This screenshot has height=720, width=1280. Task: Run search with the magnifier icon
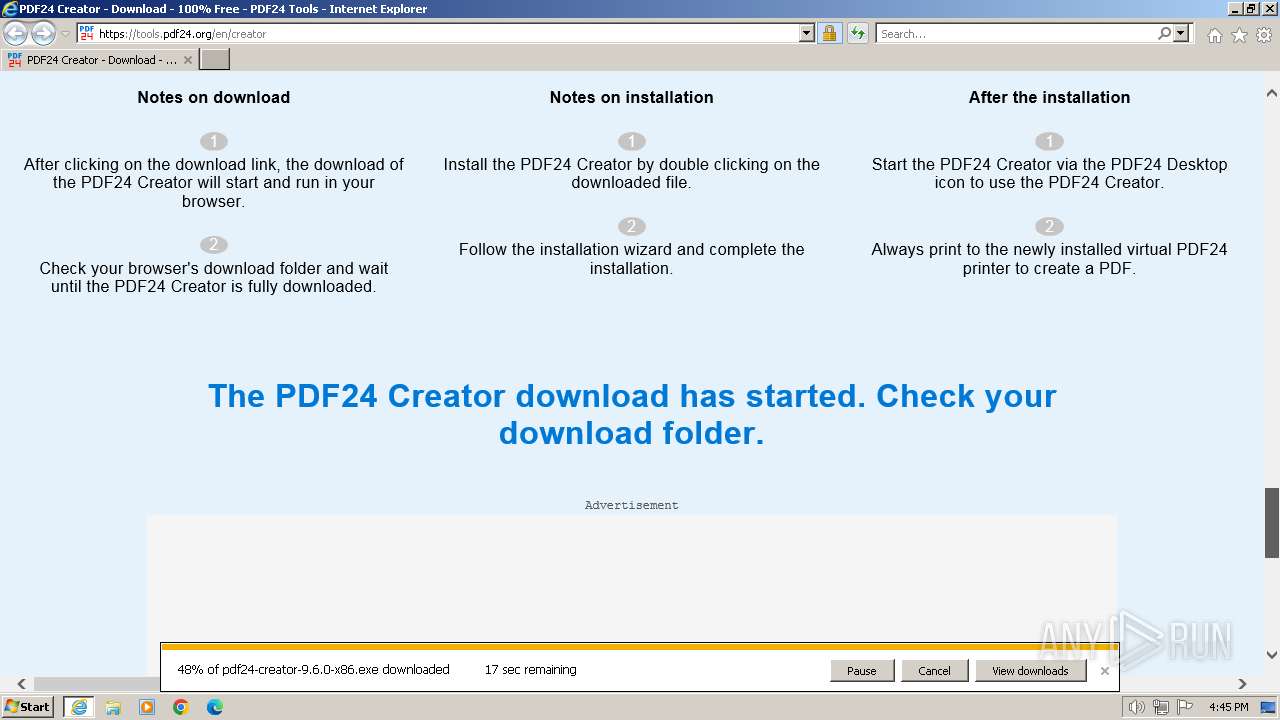point(1164,33)
